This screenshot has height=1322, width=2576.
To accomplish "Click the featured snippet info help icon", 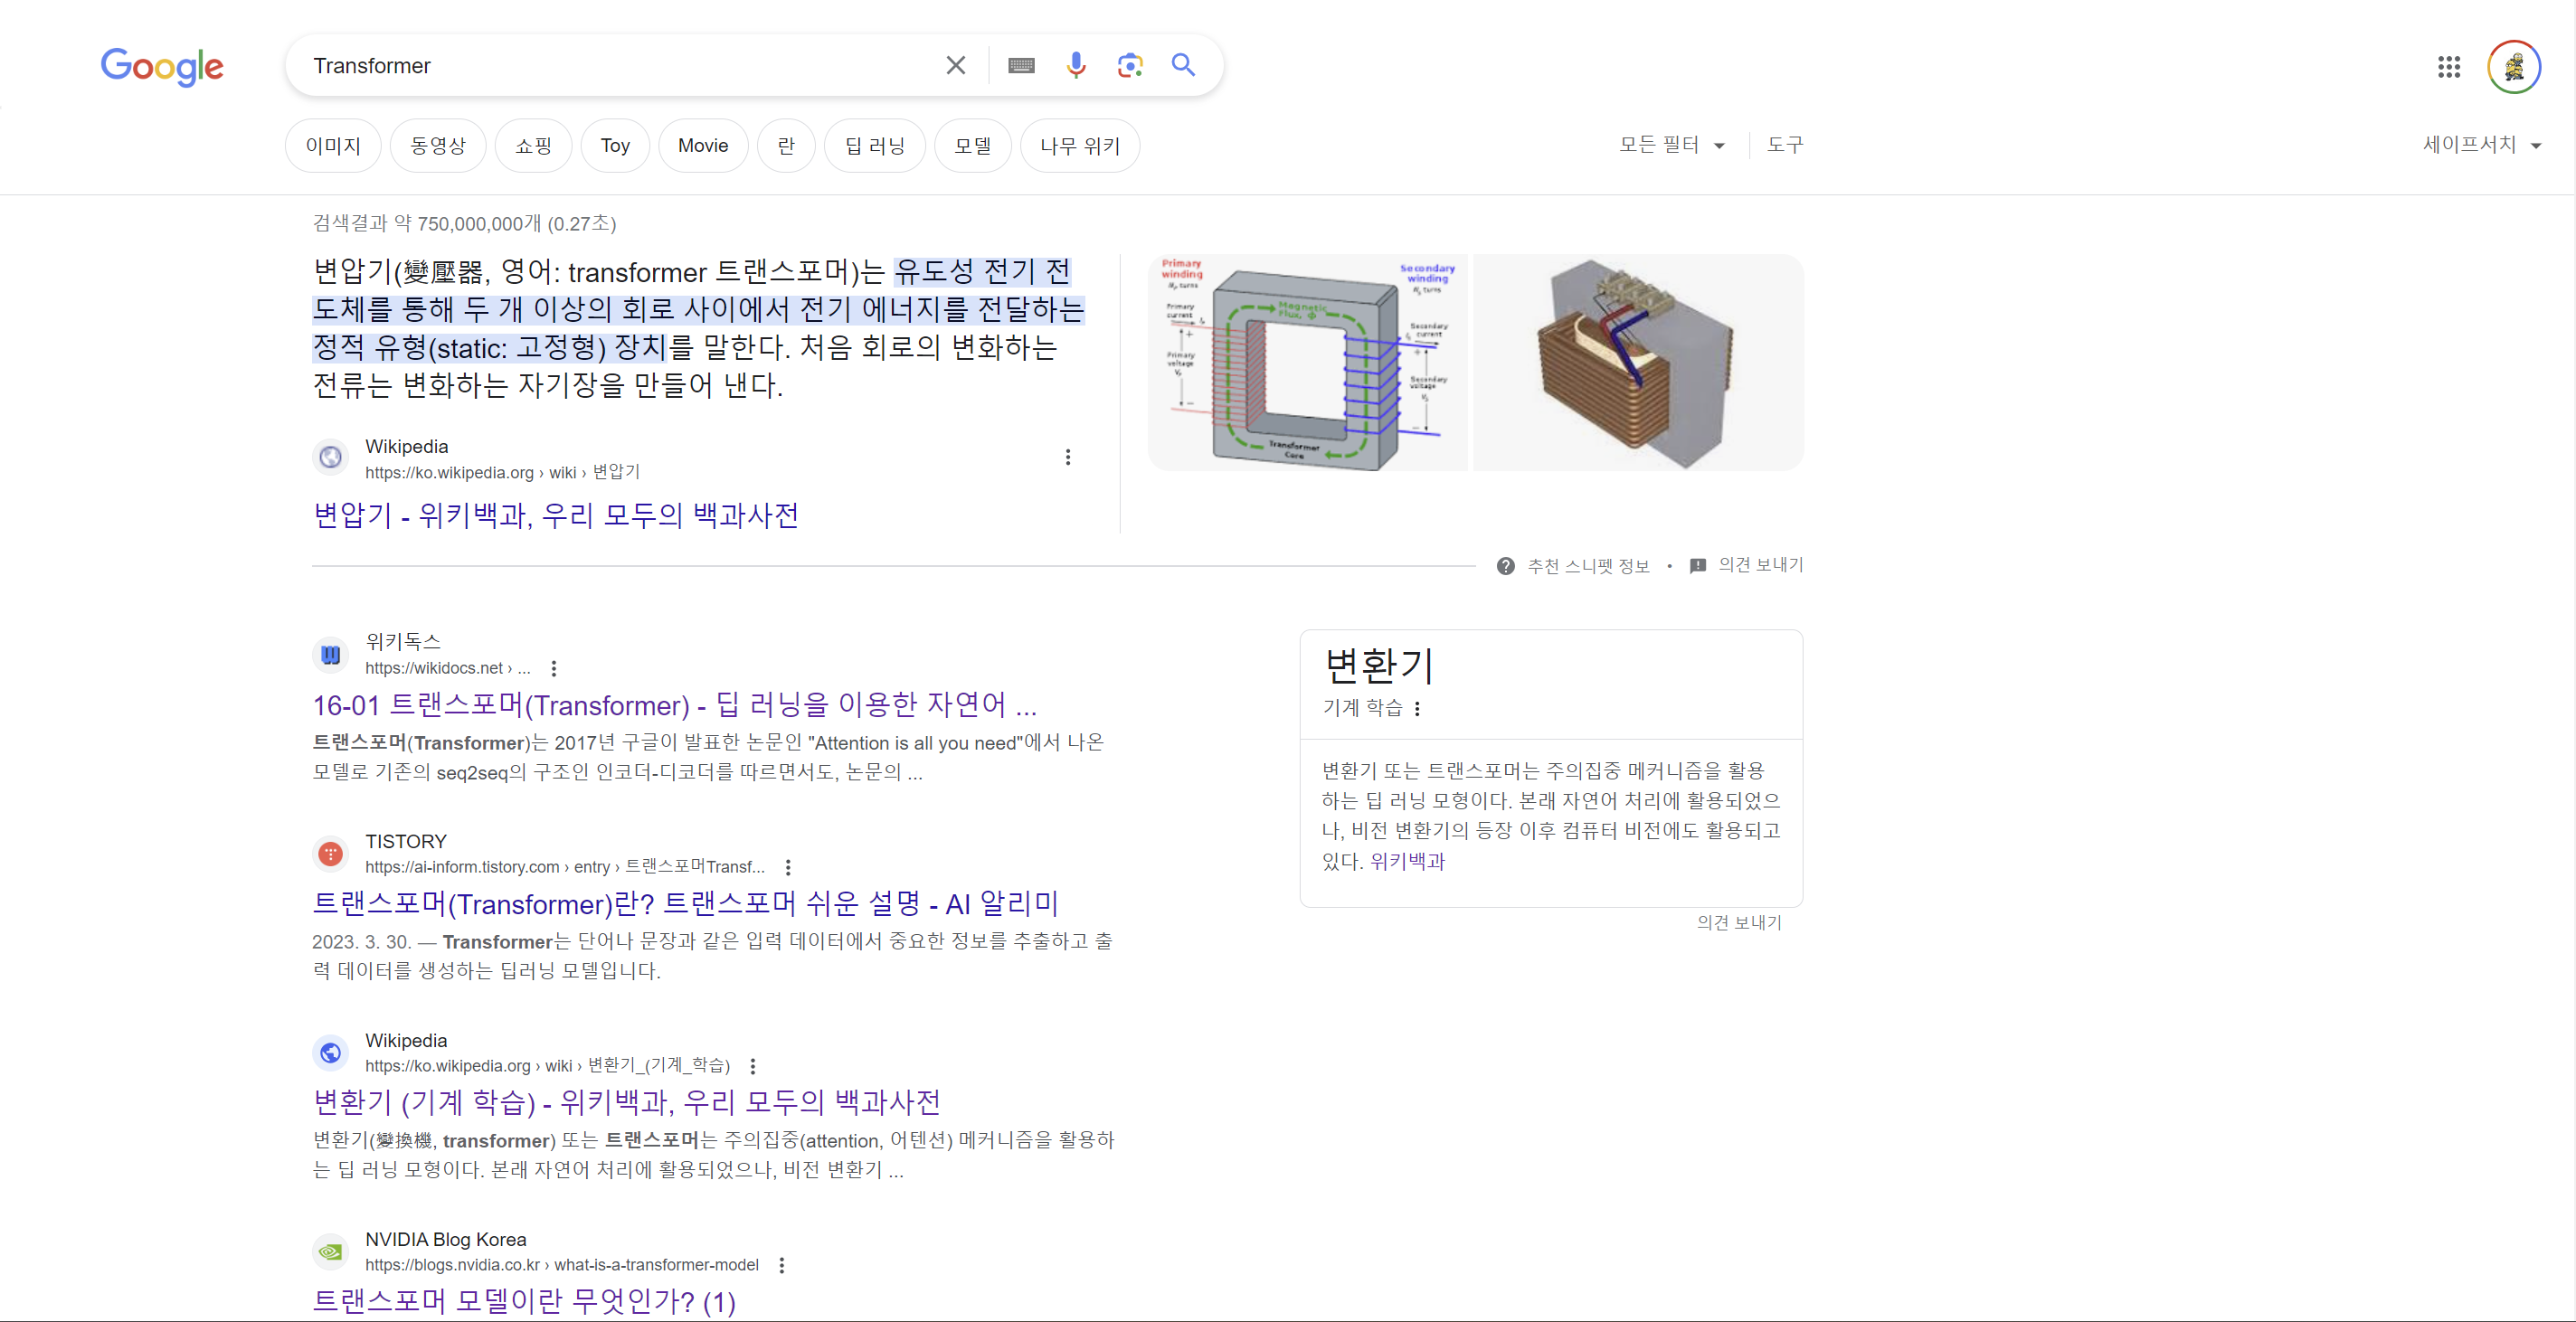I will pyautogui.click(x=1505, y=566).
